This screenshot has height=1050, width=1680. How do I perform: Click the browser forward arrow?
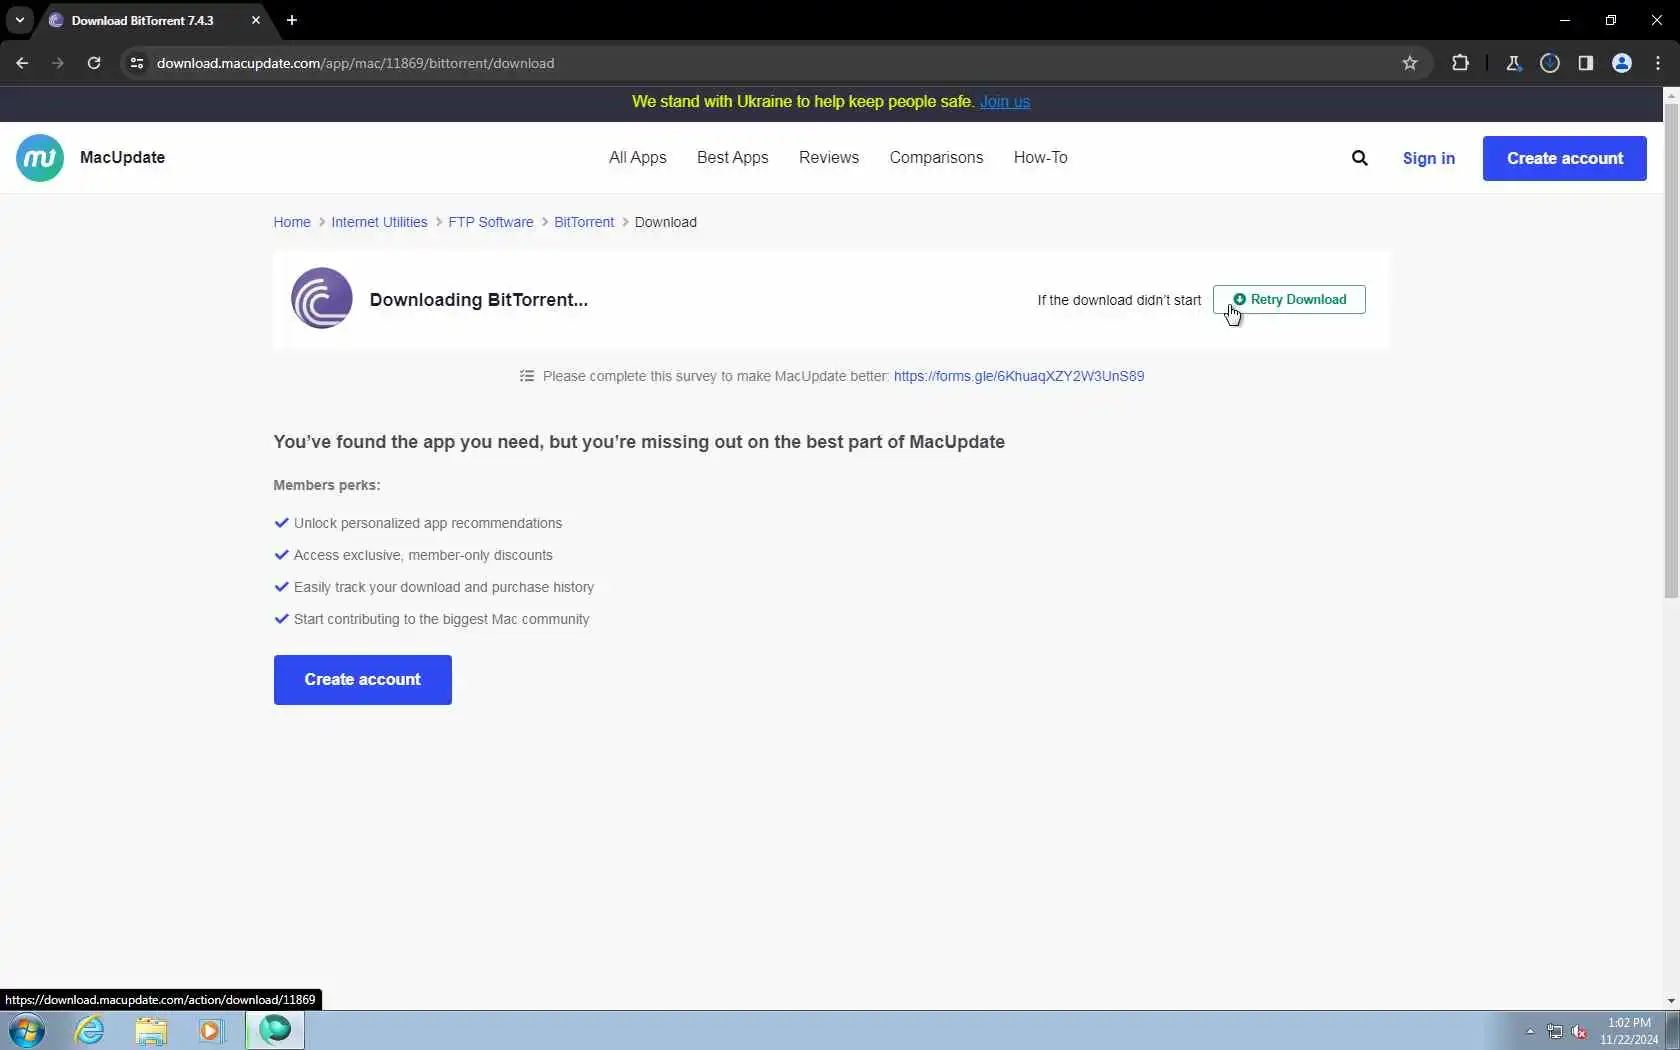[58, 63]
